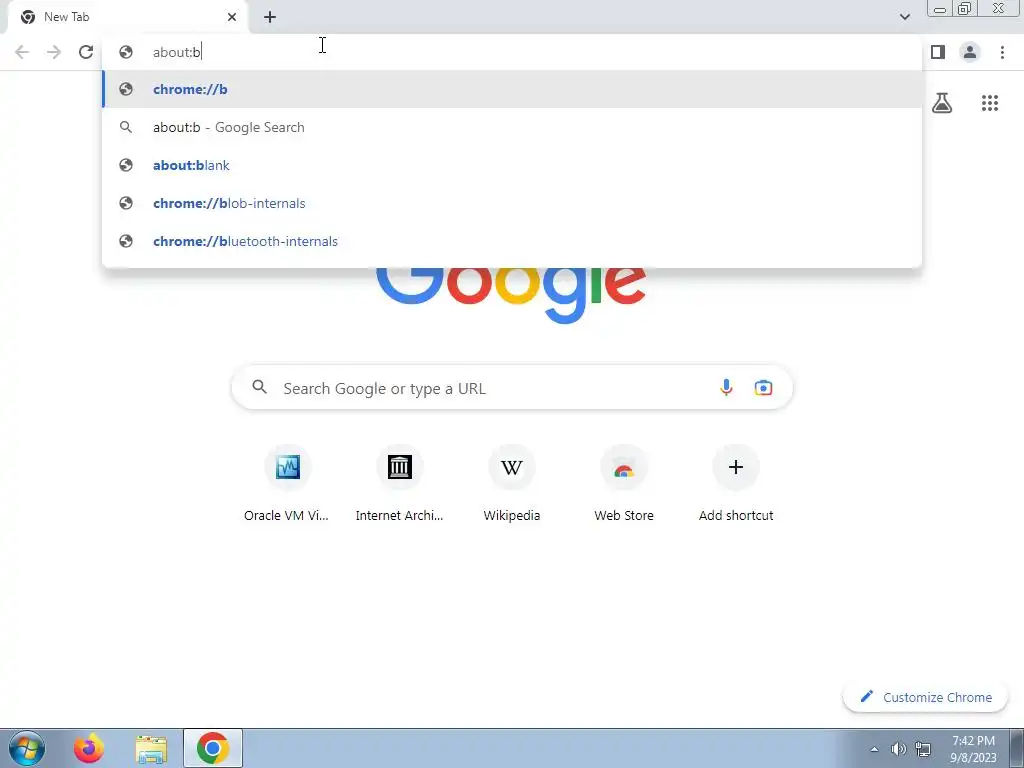Open the Windows Start menu
Screen dimensions: 1024x768
pyautogui.click(x=27, y=748)
